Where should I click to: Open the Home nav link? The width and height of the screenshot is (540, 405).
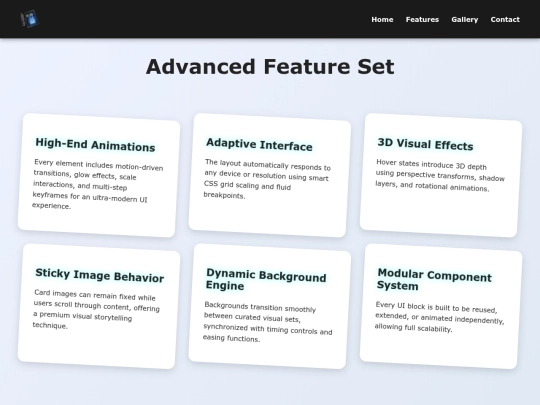pyautogui.click(x=382, y=20)
